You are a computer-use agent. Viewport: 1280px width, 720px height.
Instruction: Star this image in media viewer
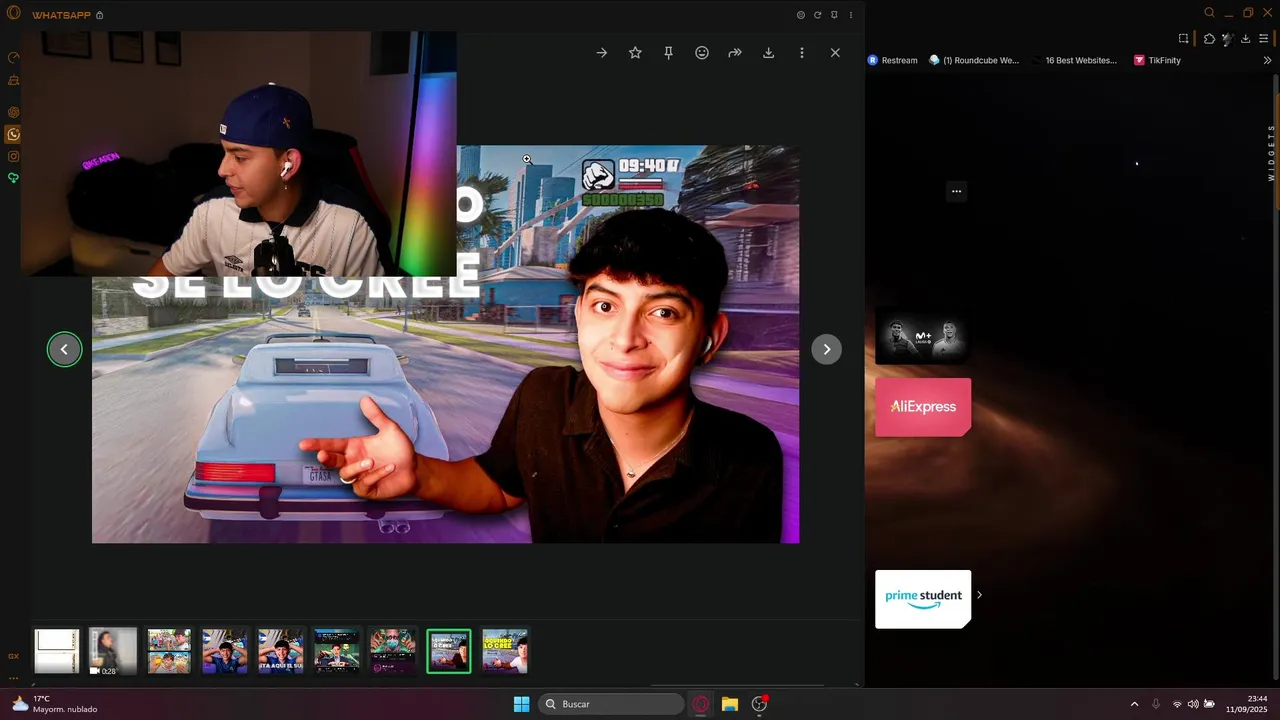pyautogui.click(x=635, y=53)
